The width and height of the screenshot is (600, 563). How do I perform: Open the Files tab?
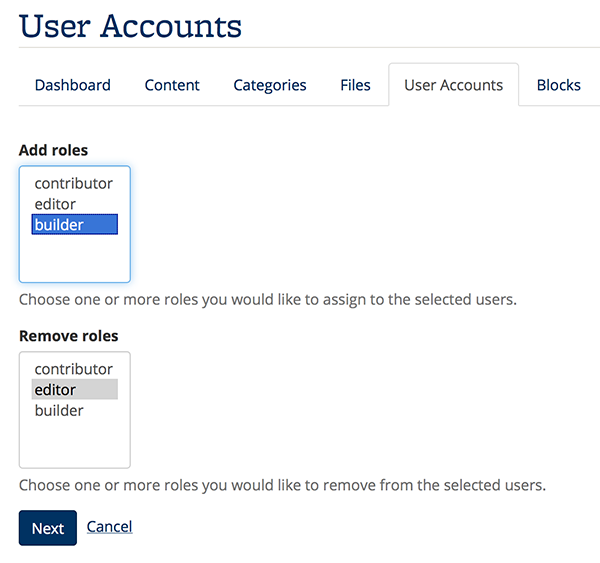(x=355, y=85)
